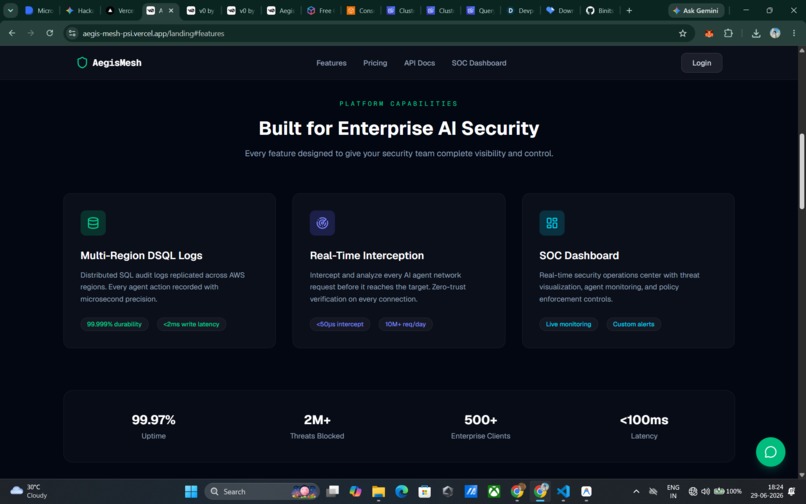This screenshot has width=806, height=504.
Task: Open the browser Downloads icon
Action: tap(756, 33)
